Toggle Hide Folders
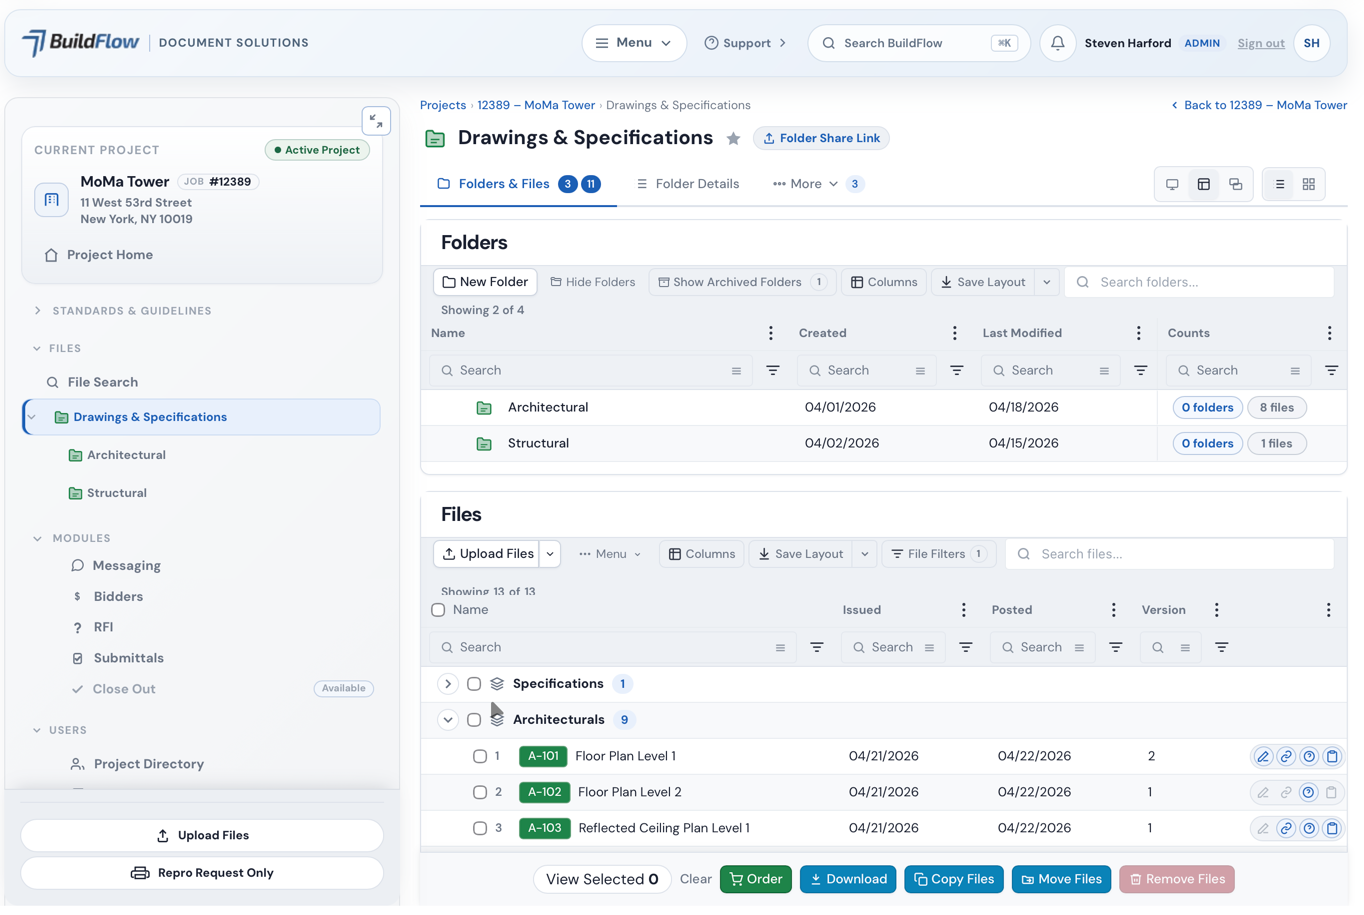The image size is (1364, 915). click(x=593, y=282)
